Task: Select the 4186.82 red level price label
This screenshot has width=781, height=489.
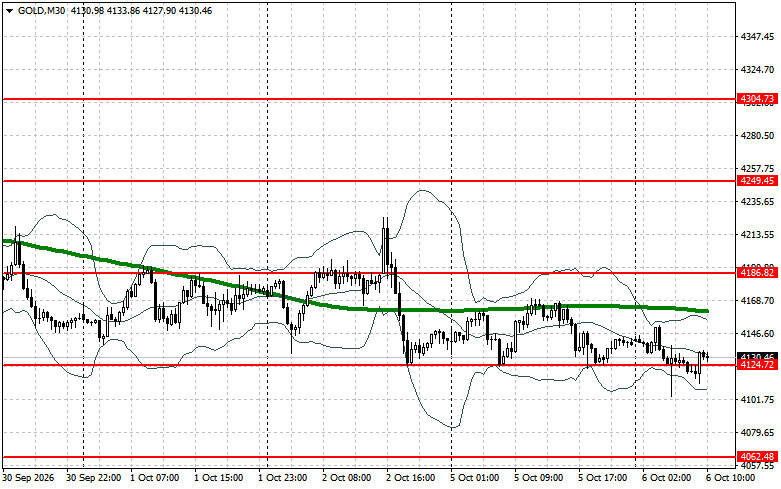Action: (x=757, y=272)
